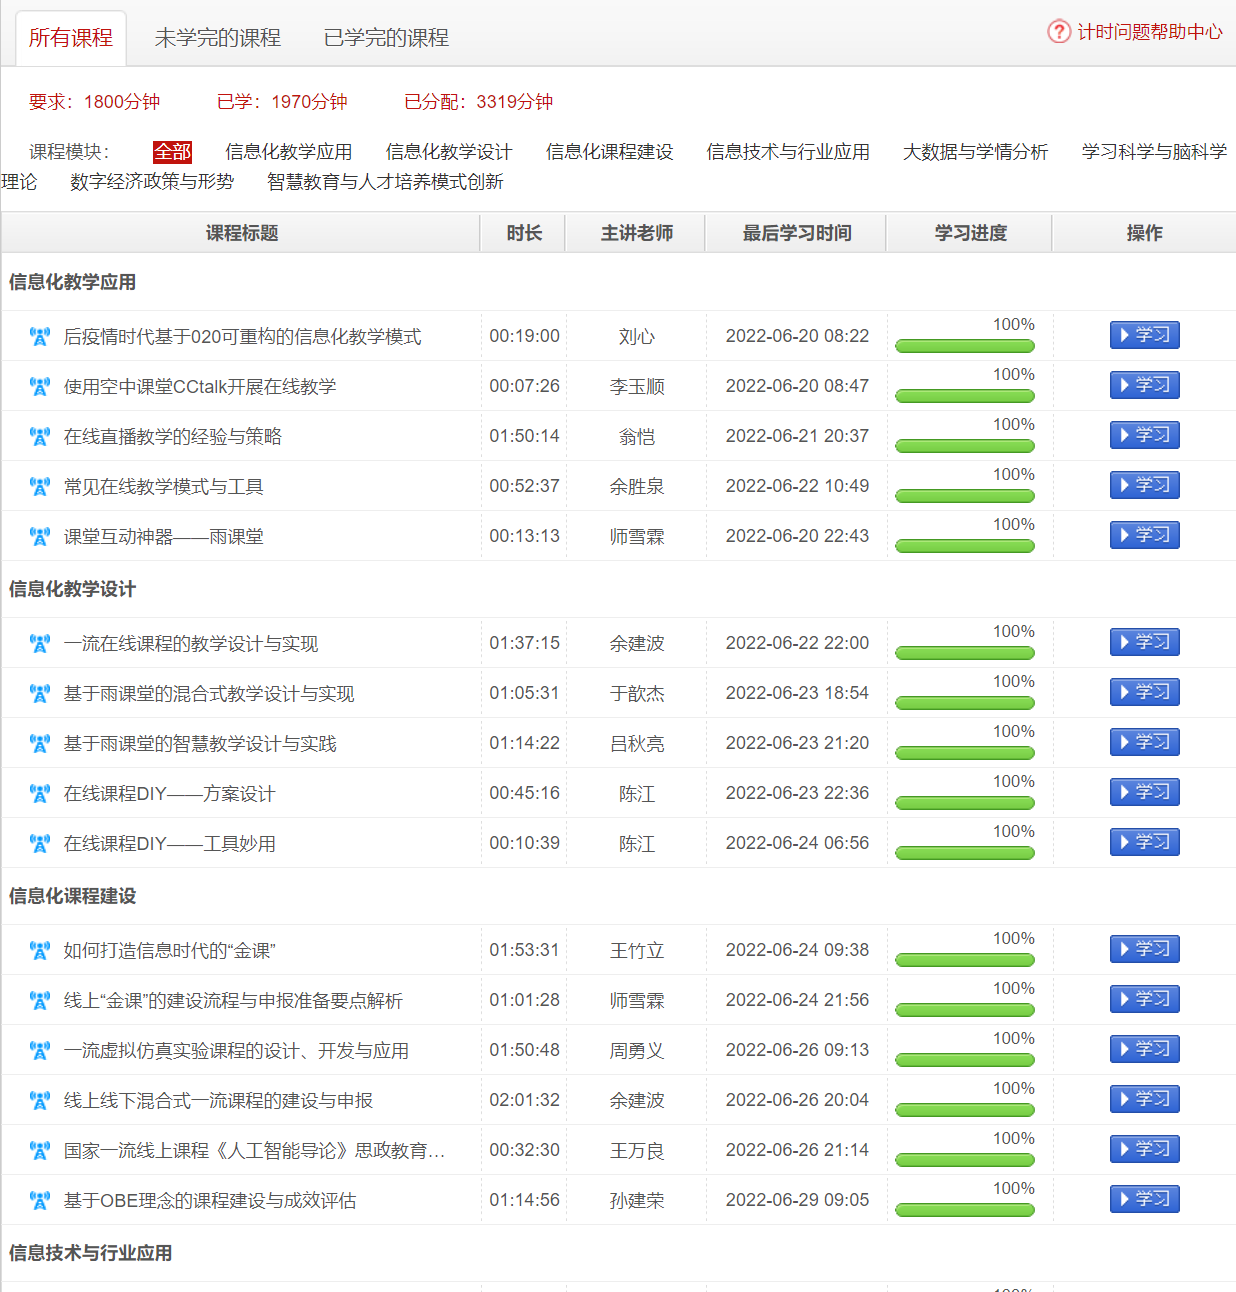
Task: Select the 全部 module filter
Action: tap(172, 152)
